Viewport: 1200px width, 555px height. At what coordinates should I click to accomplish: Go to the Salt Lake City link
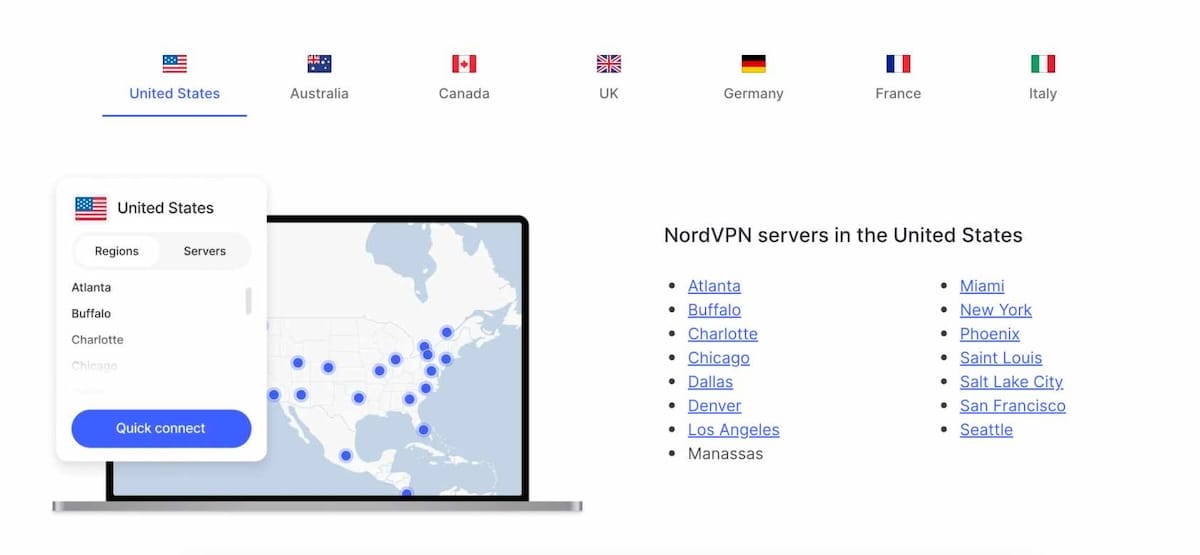pyautogui.click(x=1011, y=382)
